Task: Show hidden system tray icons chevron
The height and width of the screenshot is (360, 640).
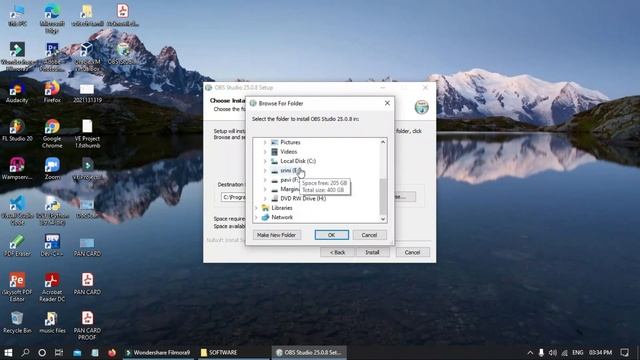Action: coord(530,352)
